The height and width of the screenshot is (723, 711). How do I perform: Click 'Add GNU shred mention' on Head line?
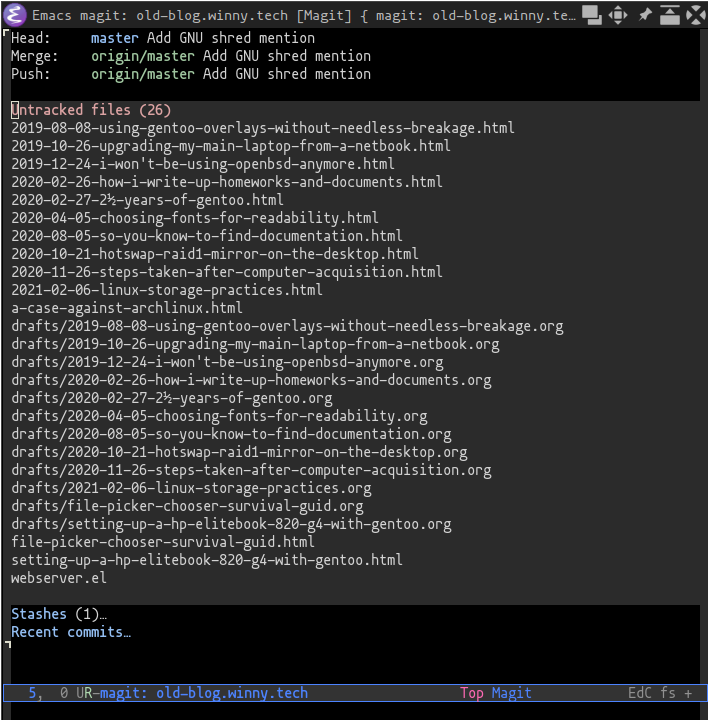(231, 38)
